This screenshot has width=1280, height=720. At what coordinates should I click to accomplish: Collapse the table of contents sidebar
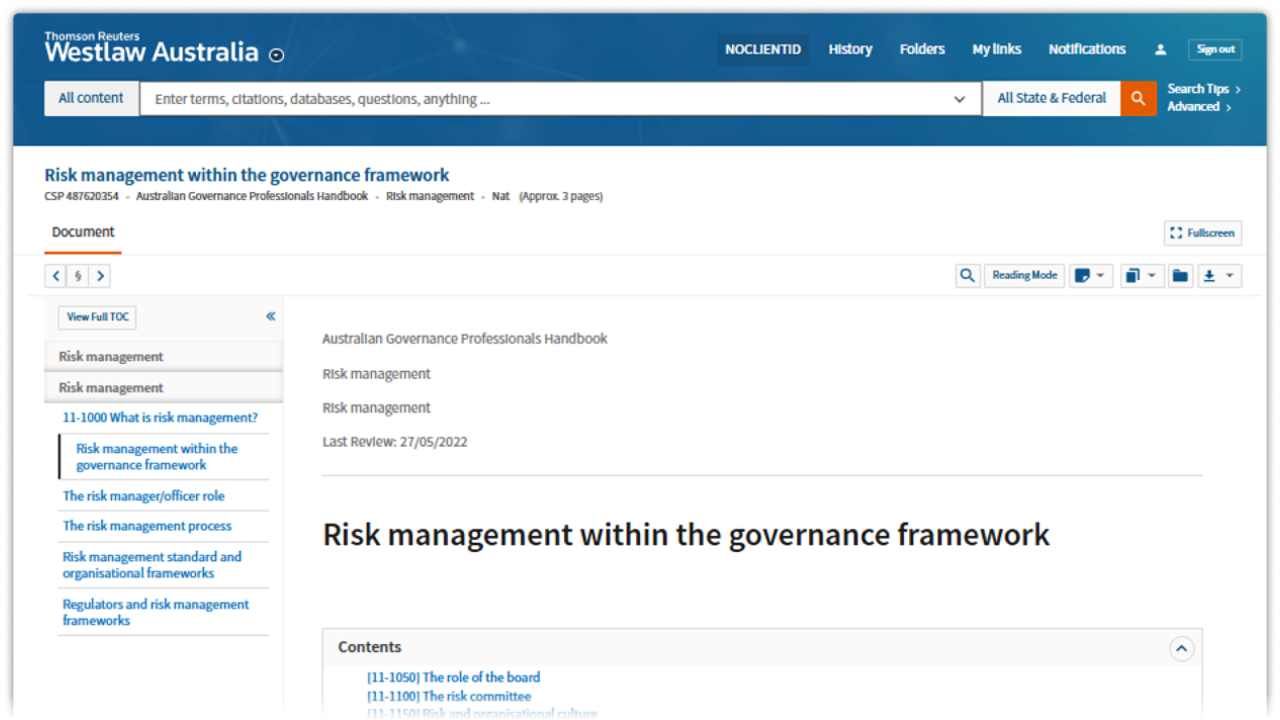click(x=270, y=316)
